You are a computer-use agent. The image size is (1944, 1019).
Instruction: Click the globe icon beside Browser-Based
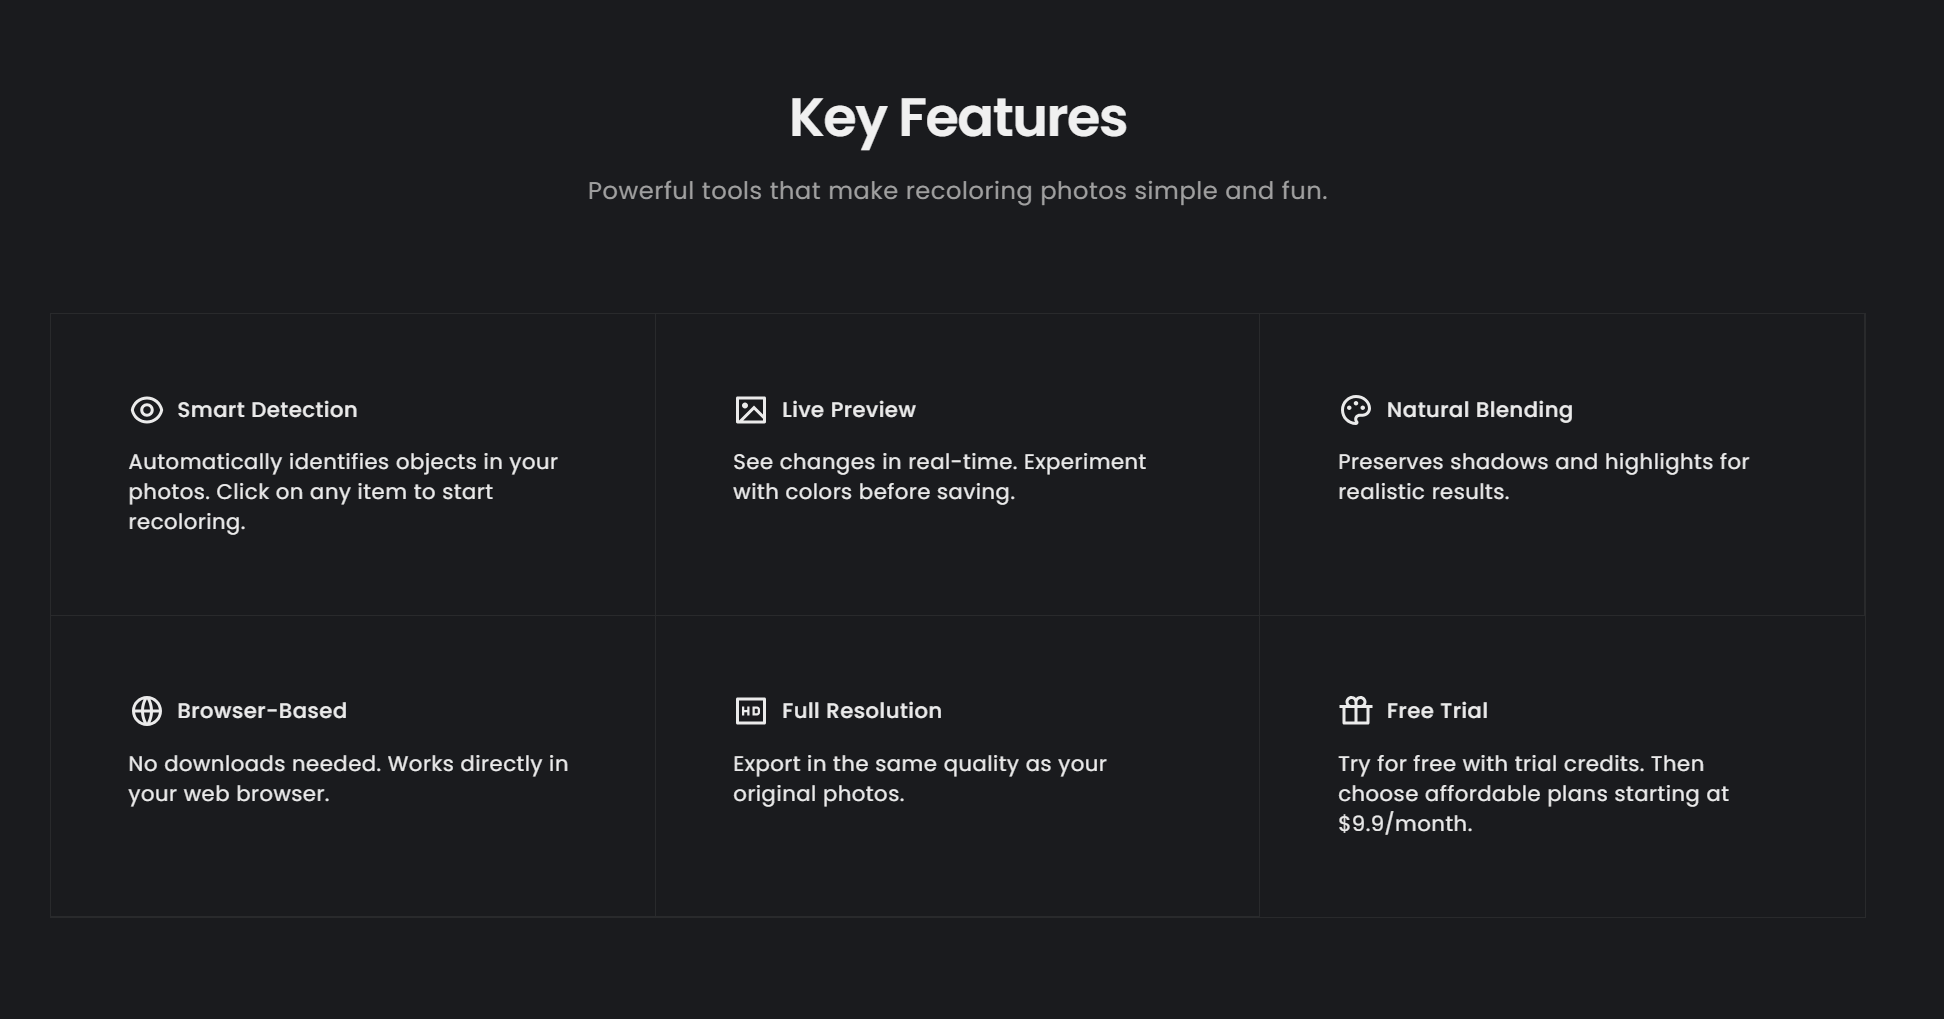click(x=147, y=711)
